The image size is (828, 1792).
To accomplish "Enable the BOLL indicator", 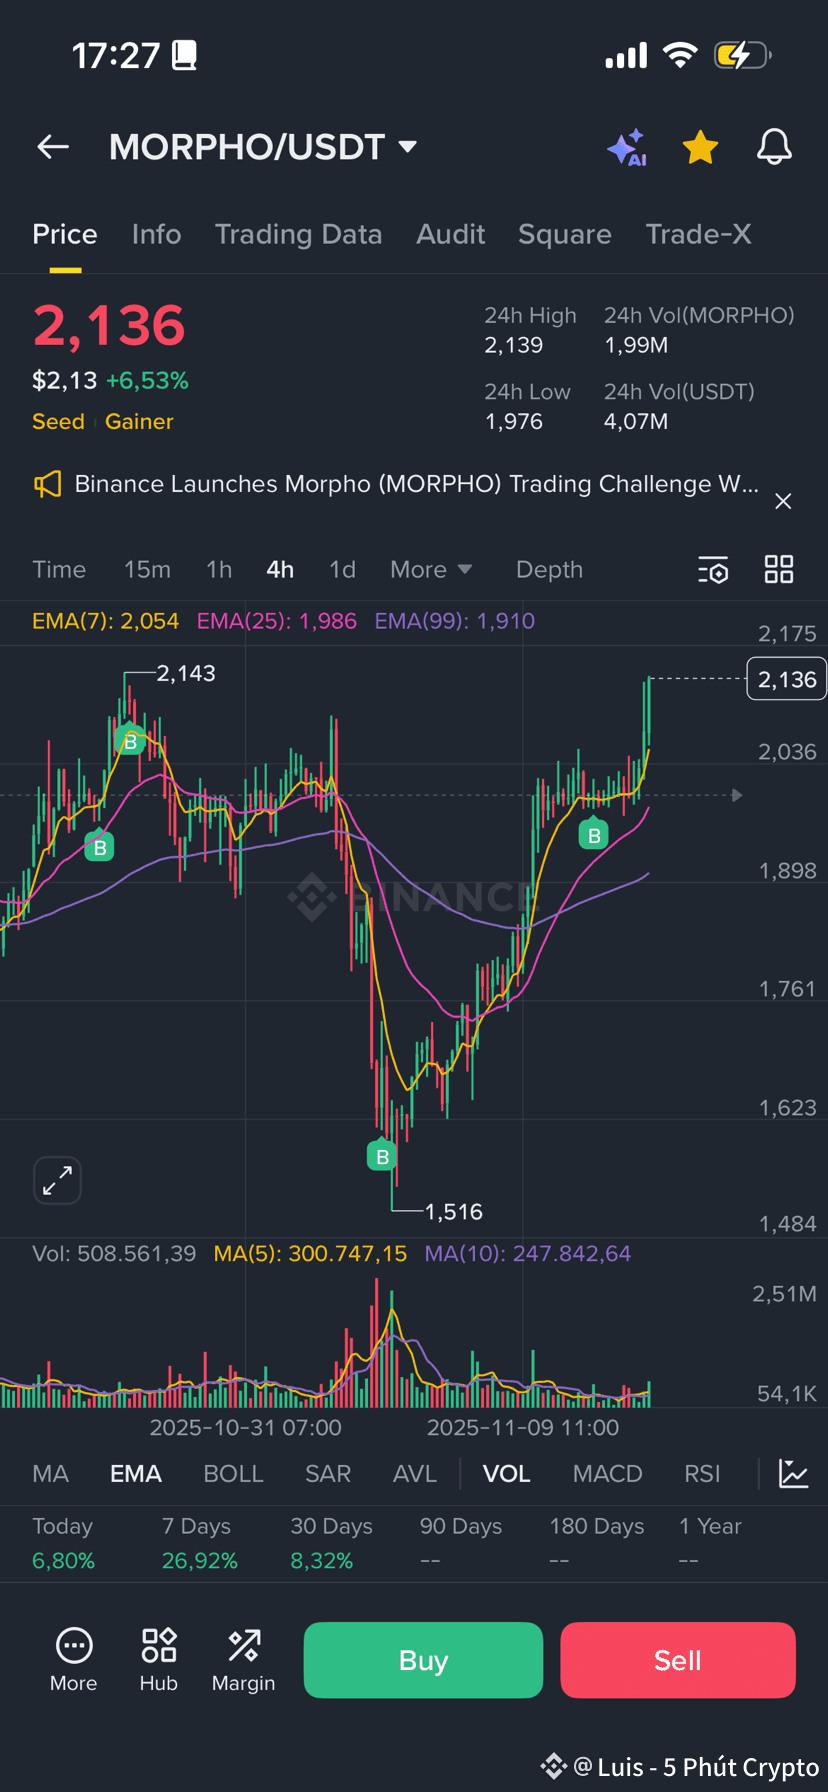I will pyautogui.click(x=233, y=1474).
